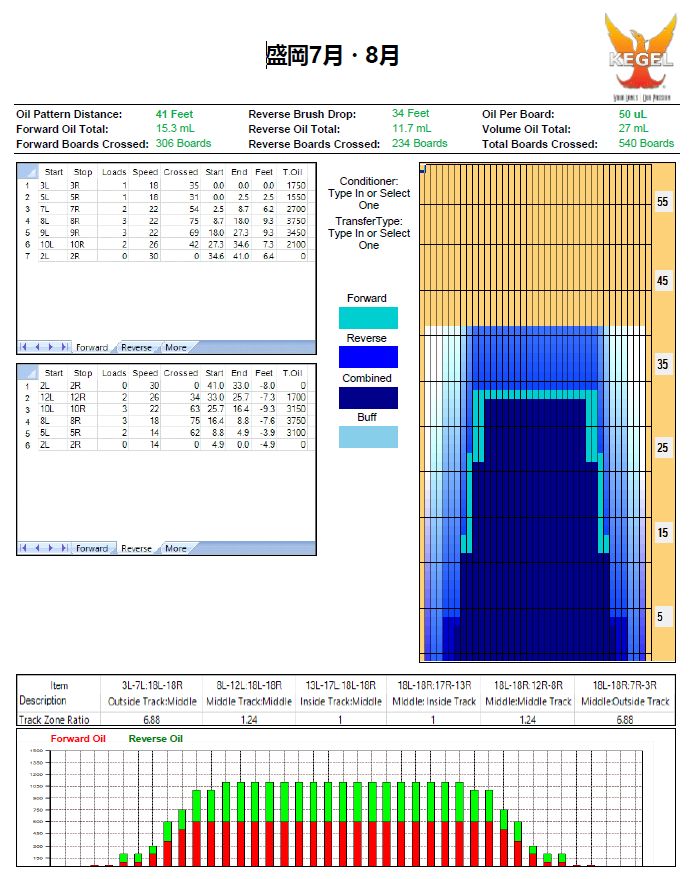Image resolution: width=692 pixels, height=879 pixels.
Task: Switch to Forward tab in lower table
Action: (x=92, y=548)
